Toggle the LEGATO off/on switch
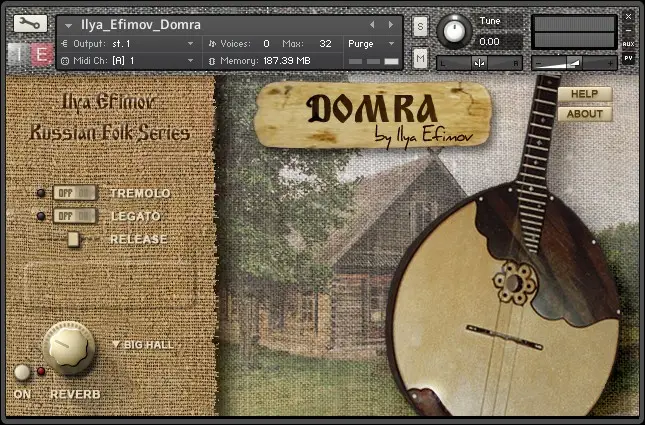 tap(74, 216)
